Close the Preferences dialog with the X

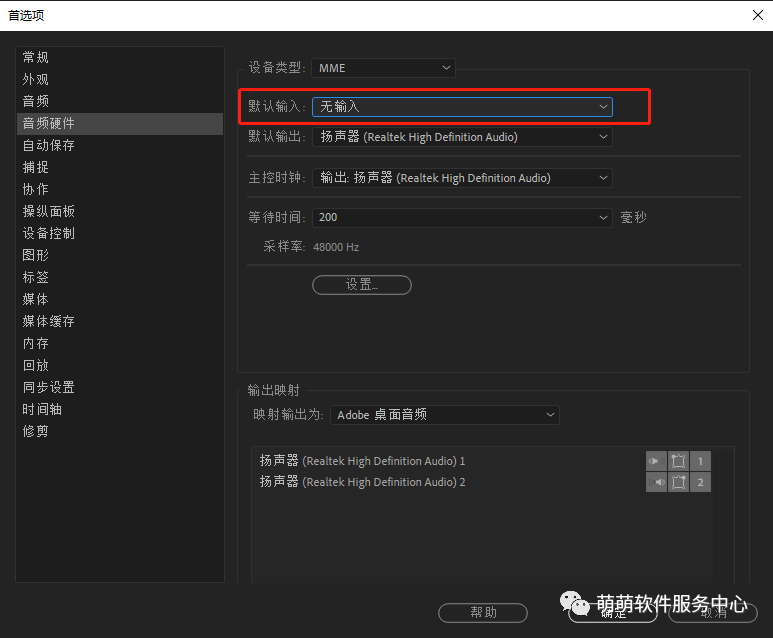(x=758, y=15)
